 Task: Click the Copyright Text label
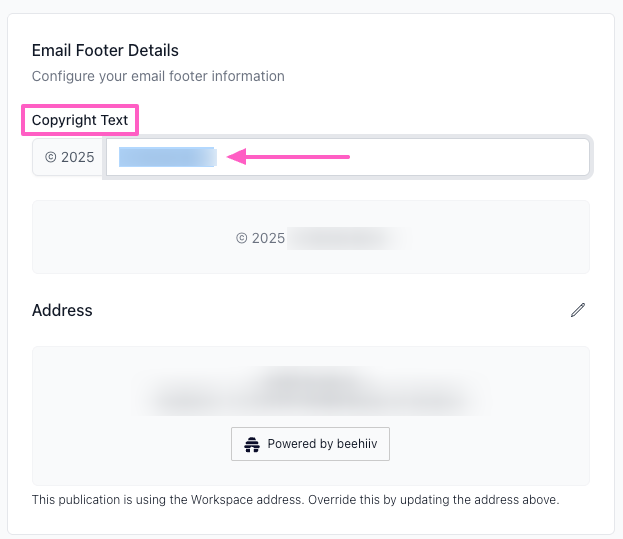coord(80,120)
